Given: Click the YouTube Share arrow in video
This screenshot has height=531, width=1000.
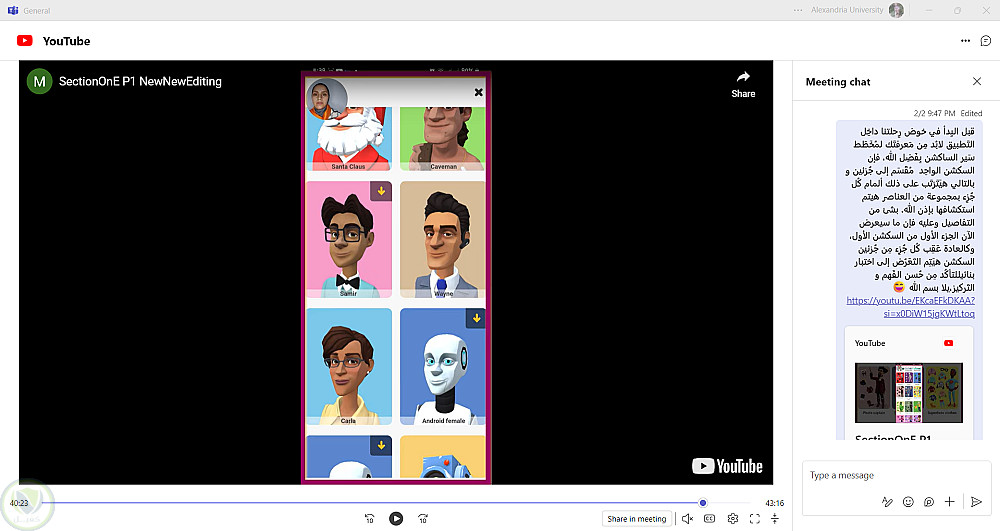Looking at the screenshot, I should coord(743,85).
